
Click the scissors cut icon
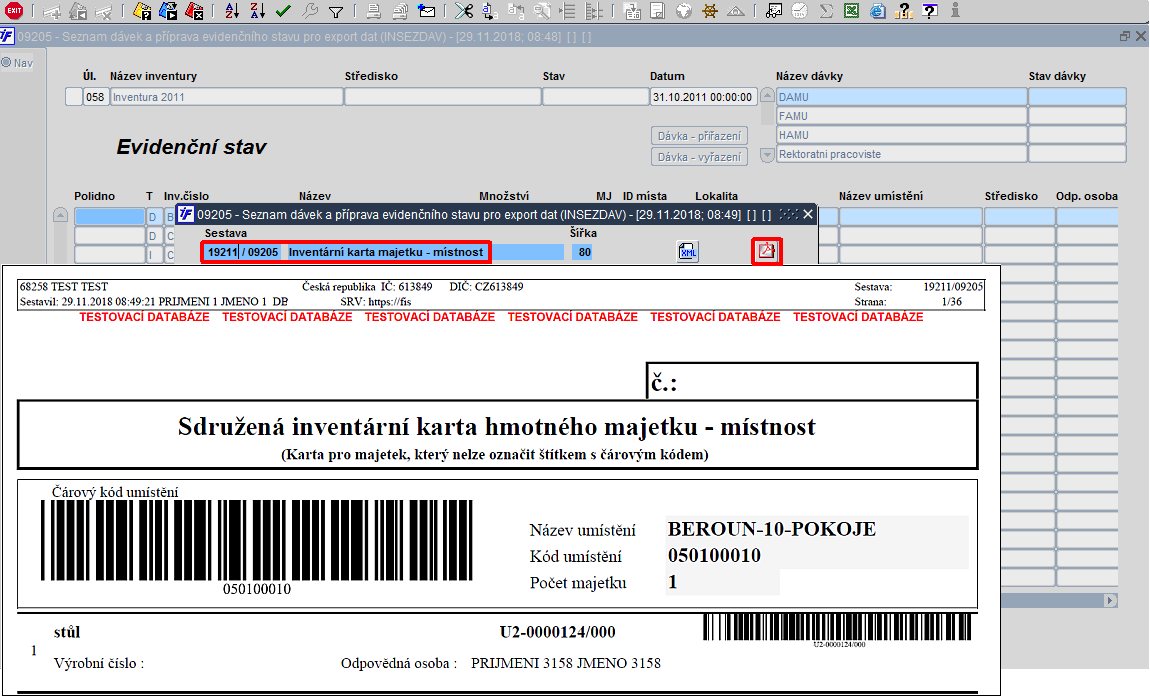point(463,12)
